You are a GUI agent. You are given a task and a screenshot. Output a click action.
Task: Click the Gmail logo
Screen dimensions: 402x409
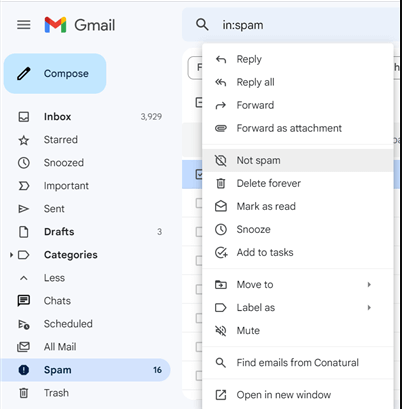coord(80,25)
